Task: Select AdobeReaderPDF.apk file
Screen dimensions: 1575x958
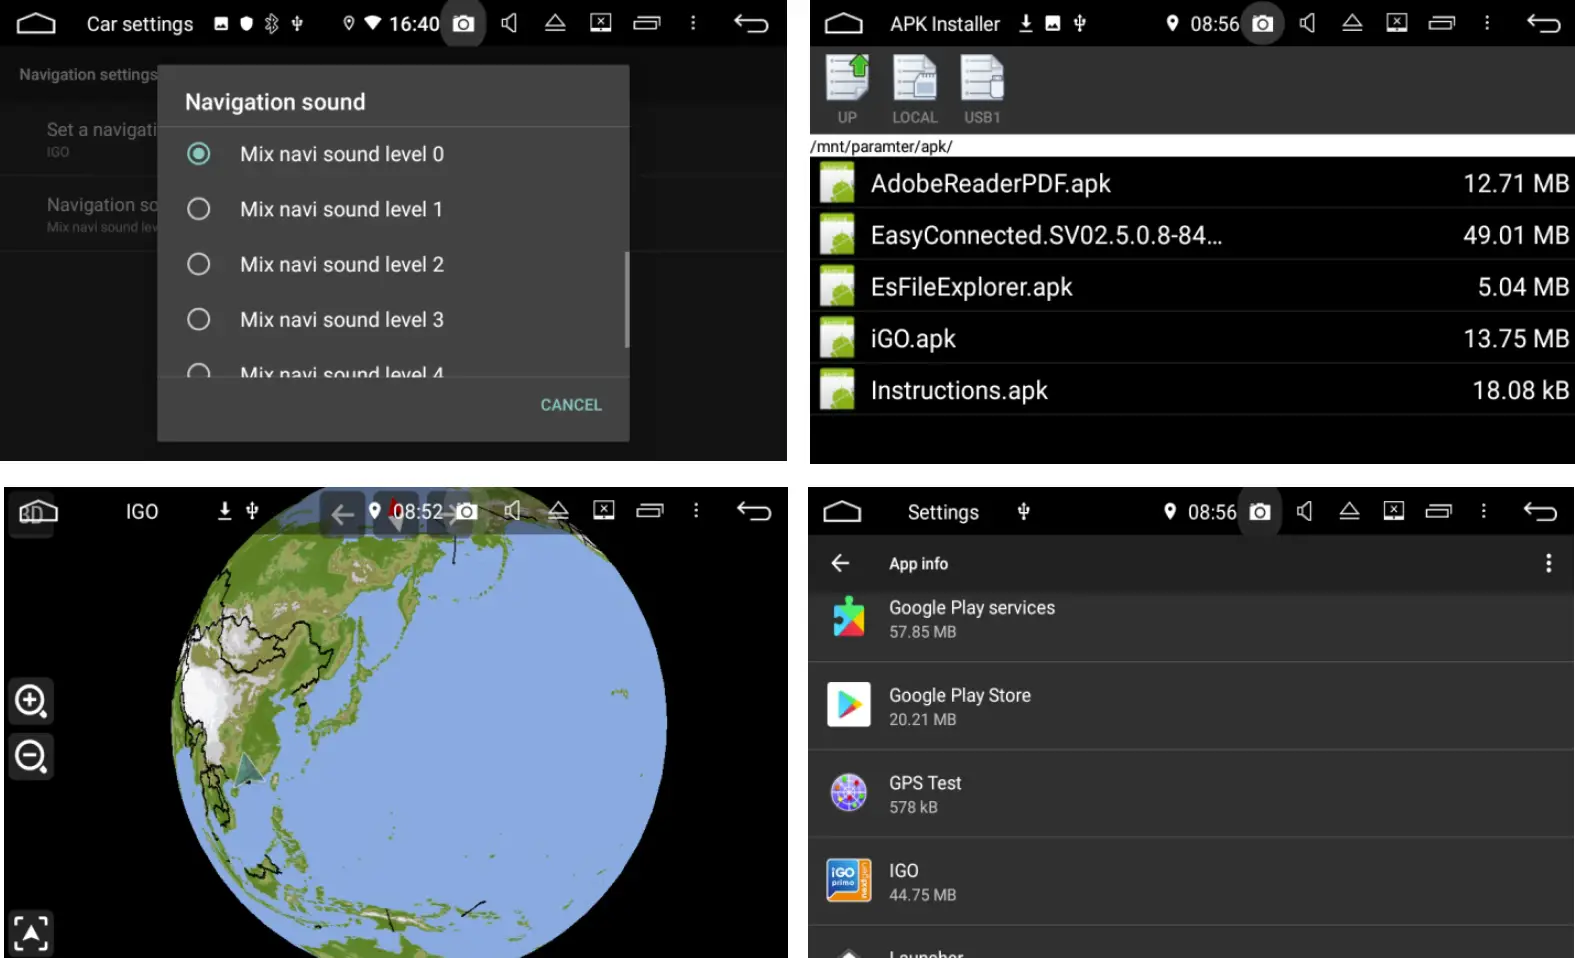Action: click(x=1192, y=183)
